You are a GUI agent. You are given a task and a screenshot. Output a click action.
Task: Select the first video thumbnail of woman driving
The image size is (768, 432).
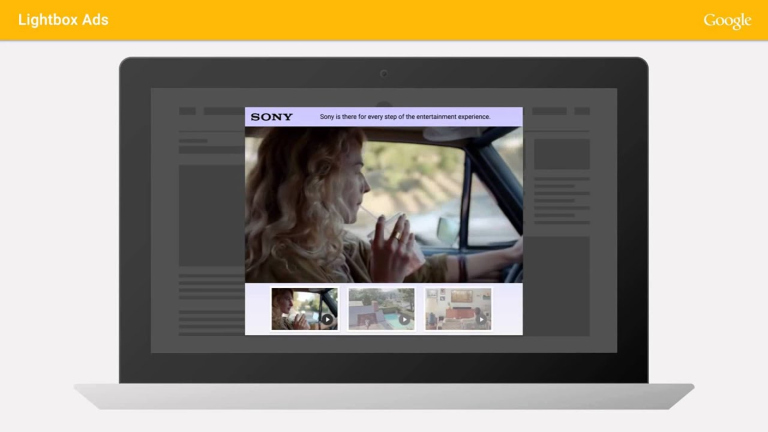click(305, 308)
